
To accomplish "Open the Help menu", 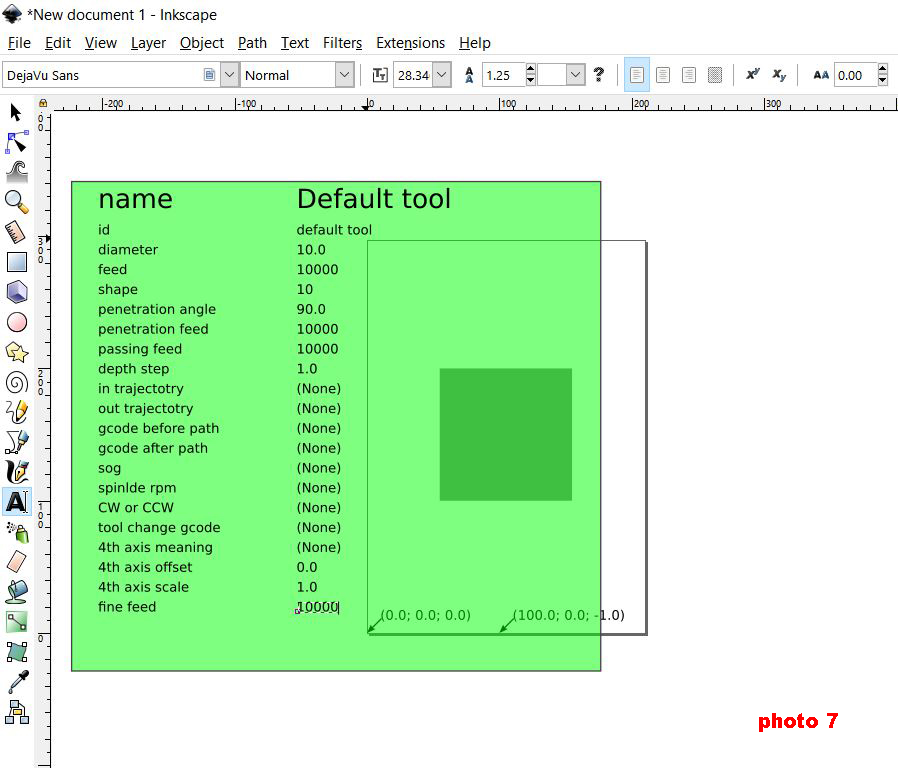I will click(x=475, y=43).
